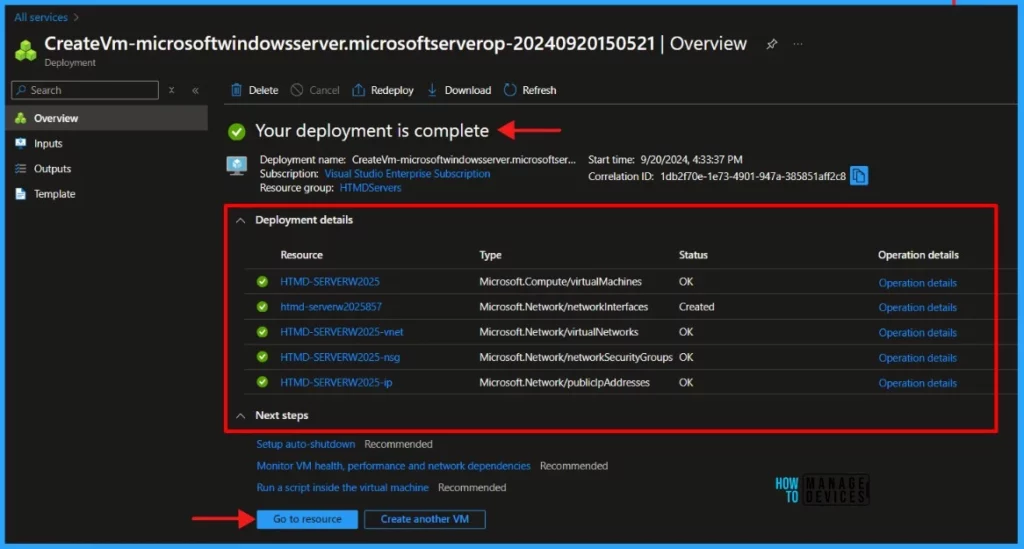Click the Operation details column header
The image size is (1024, 549).
coord(918,255)
